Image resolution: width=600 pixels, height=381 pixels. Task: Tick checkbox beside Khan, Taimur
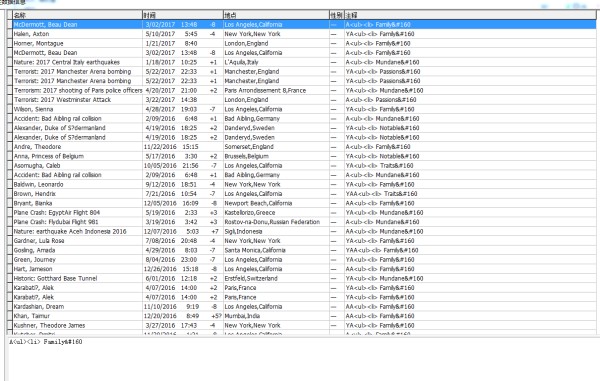10,316
